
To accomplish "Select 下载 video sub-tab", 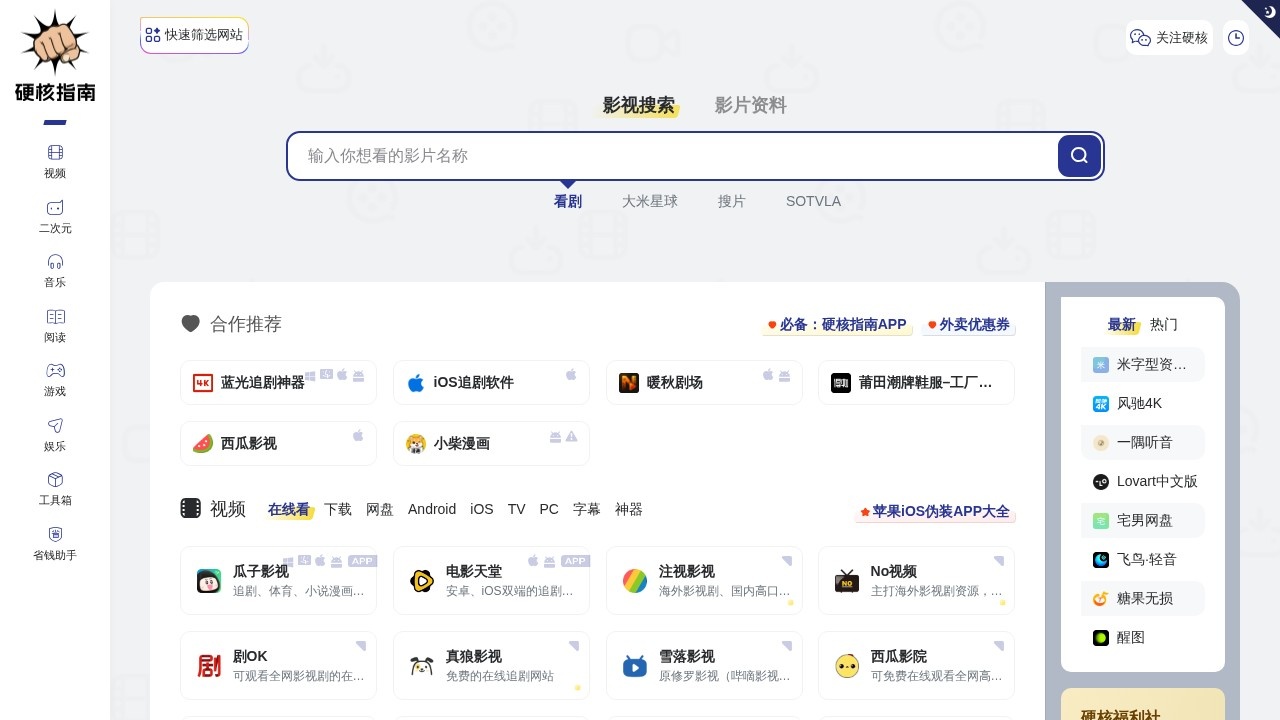I will (x=338, y=509).
